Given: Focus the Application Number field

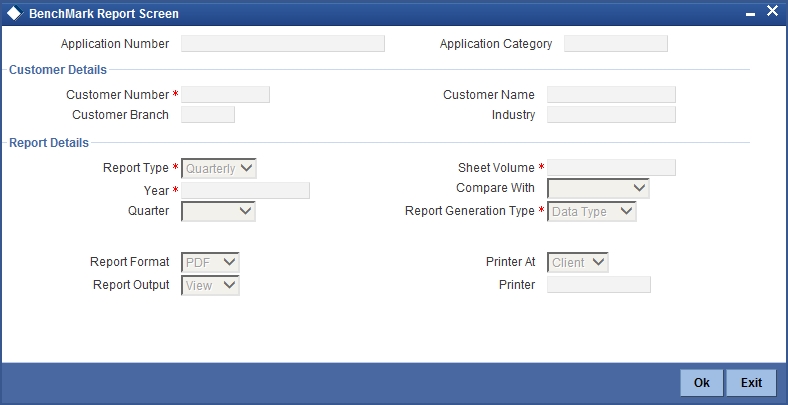Looking at the screenshot, I should [x=283, y=44].
